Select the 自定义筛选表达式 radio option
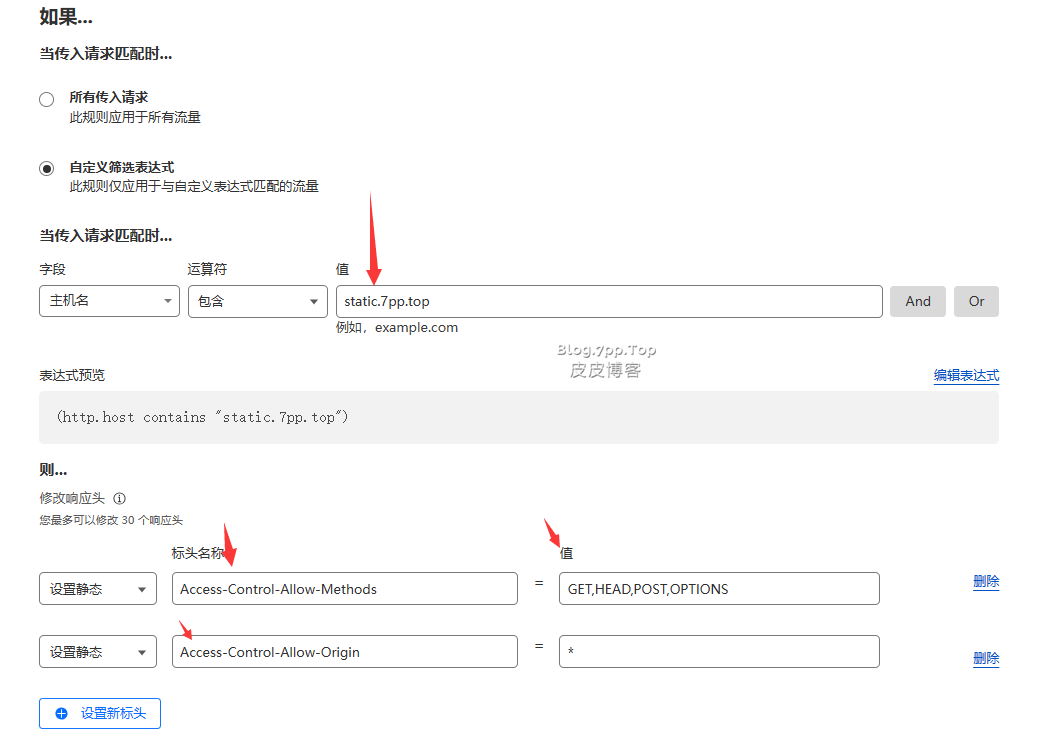The width and height of the screenshot is (1051, 731). coord(46,169)
